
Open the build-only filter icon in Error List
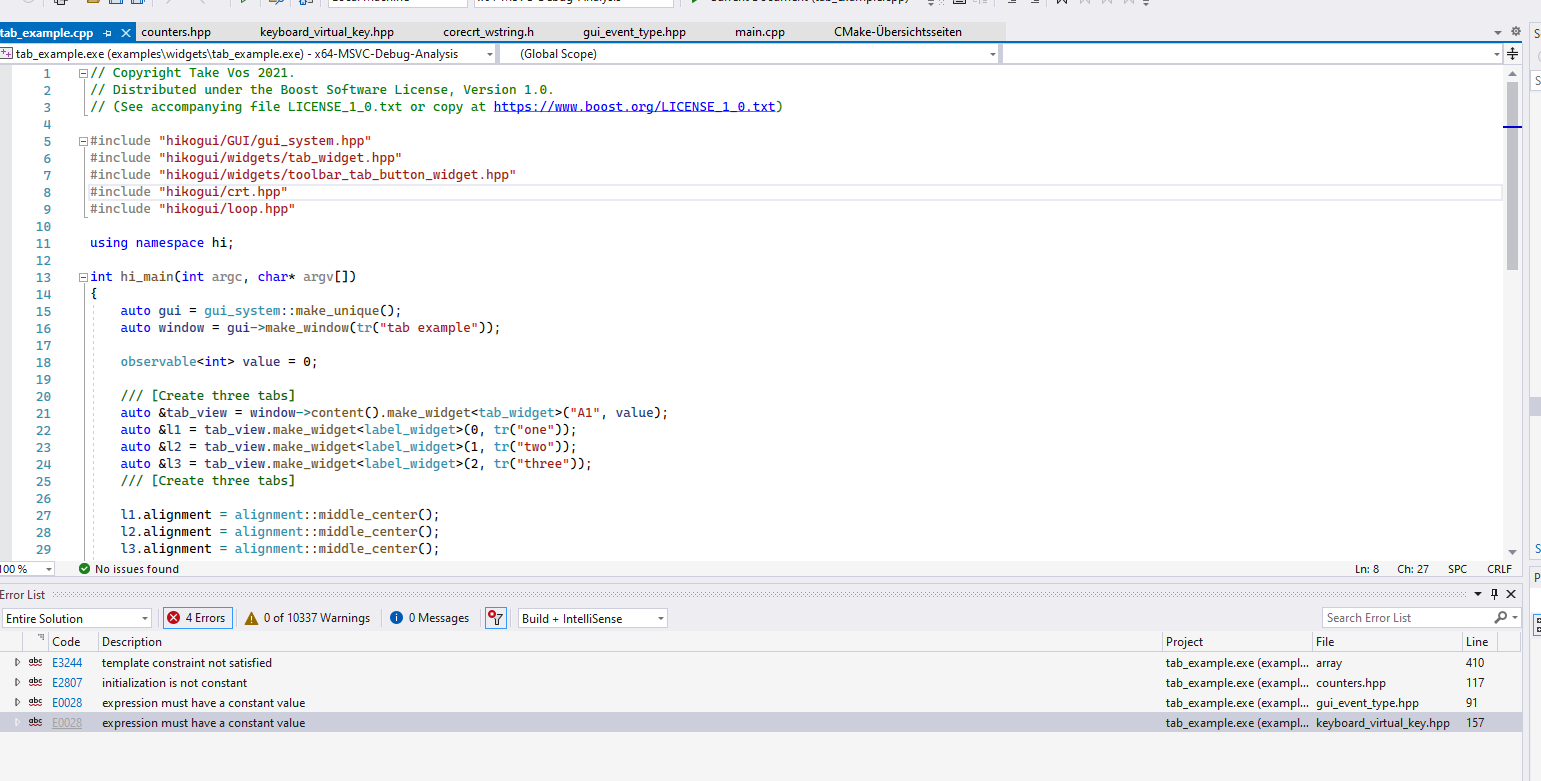(495, 618)
